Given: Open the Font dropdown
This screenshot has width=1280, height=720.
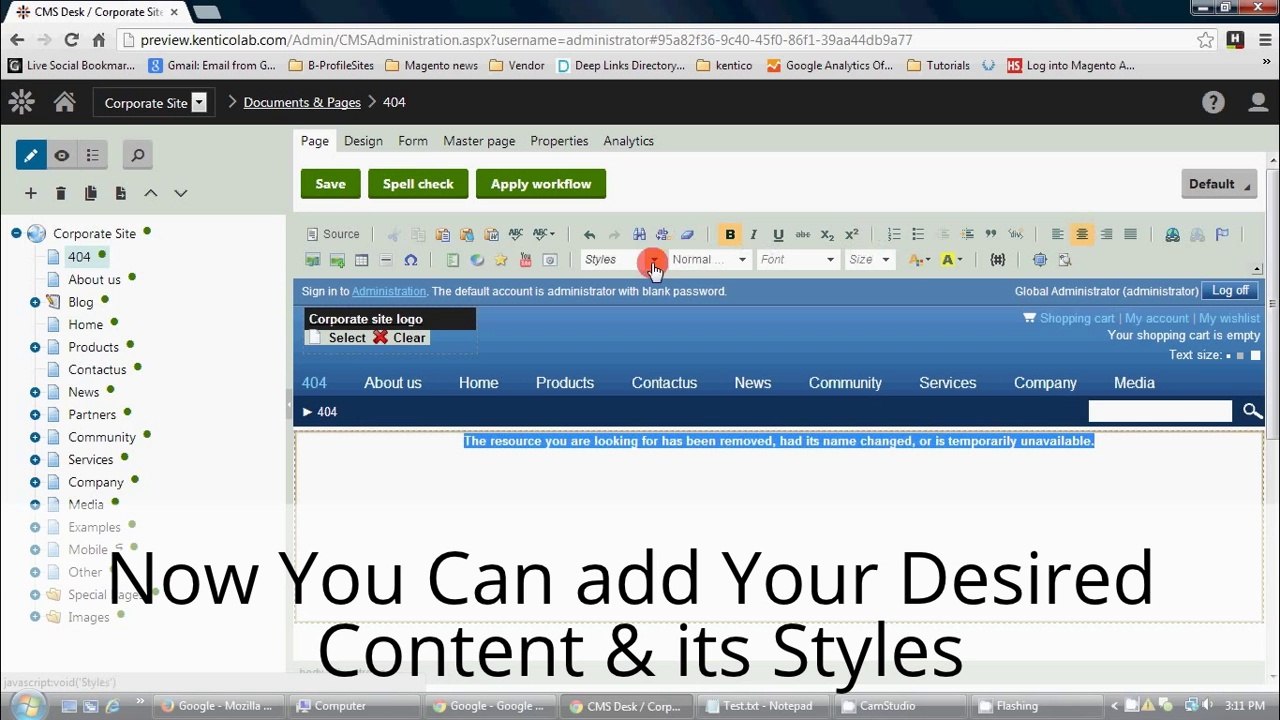Looking at the screenshot, I should [797, 260].
